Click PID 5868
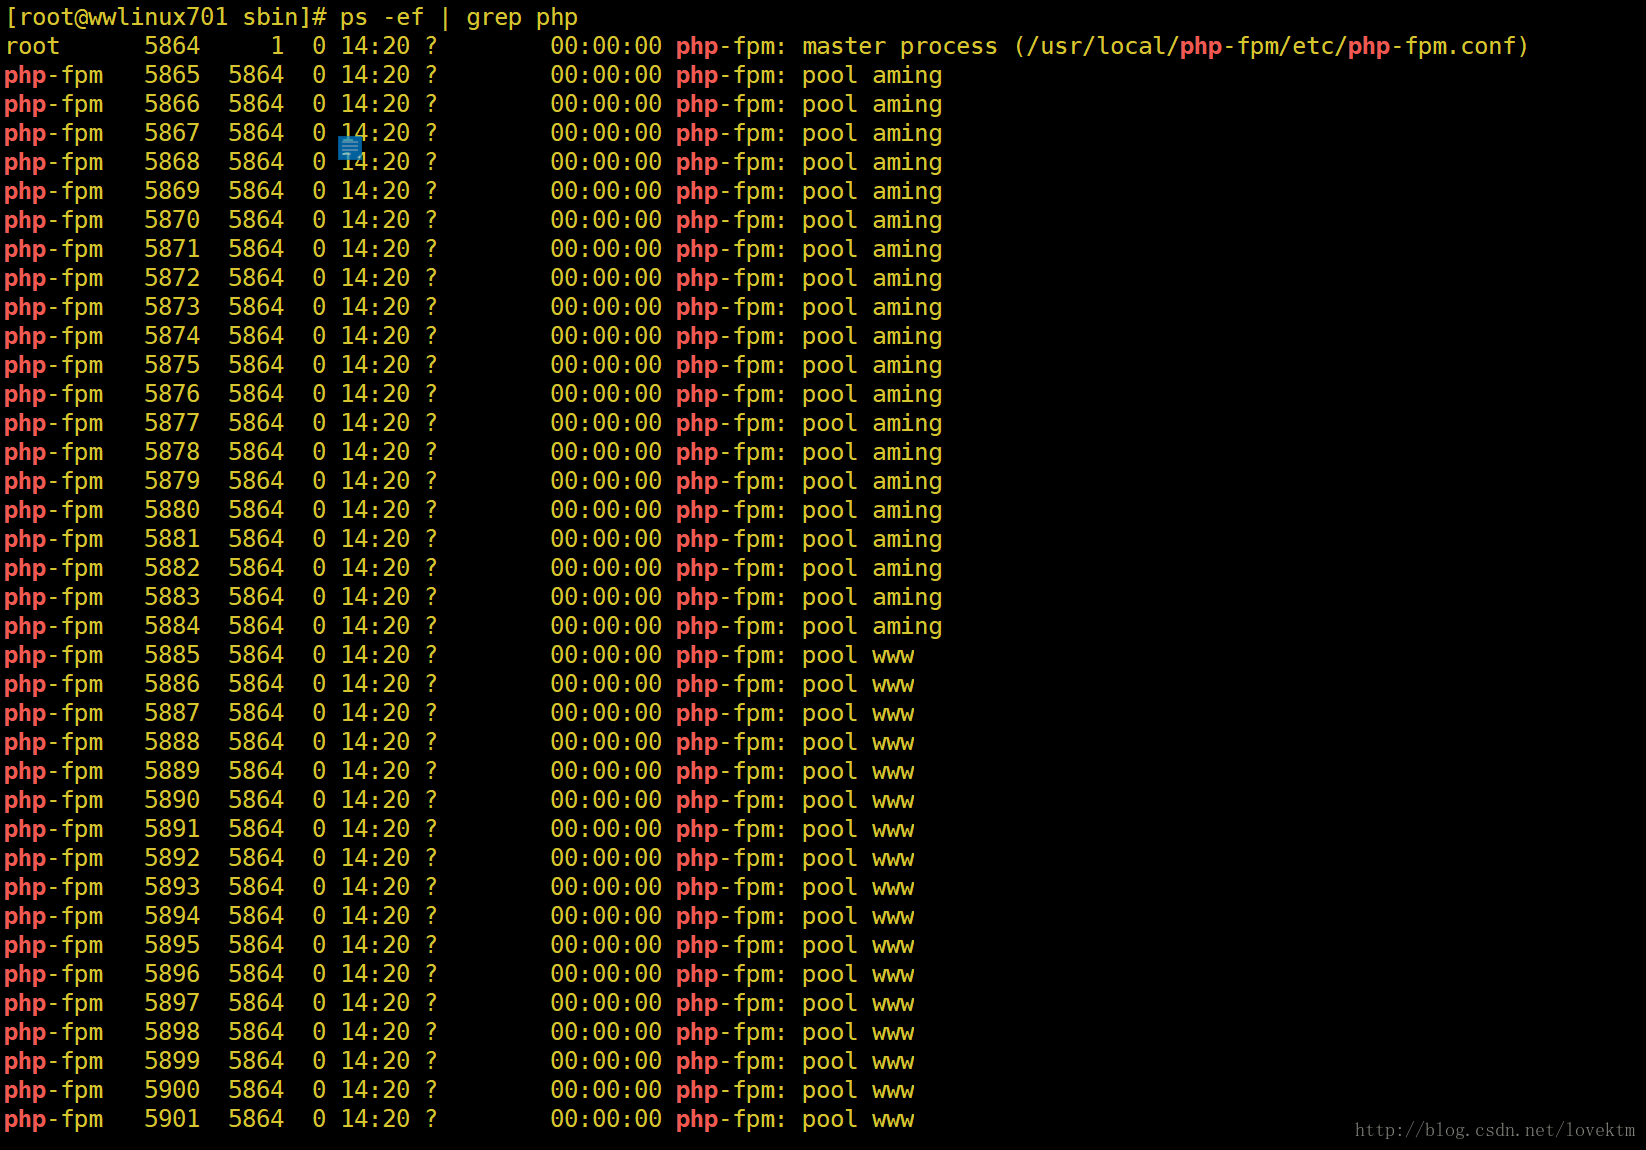Screen dimensions: 1646x1150 [x=172, y=162]
